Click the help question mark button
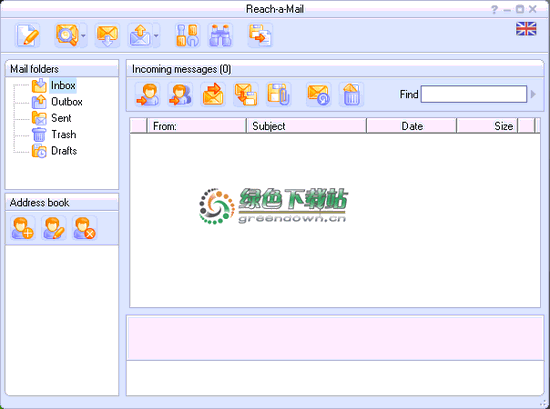The height and width of the screenshot is (409, 550). point(494,9)
